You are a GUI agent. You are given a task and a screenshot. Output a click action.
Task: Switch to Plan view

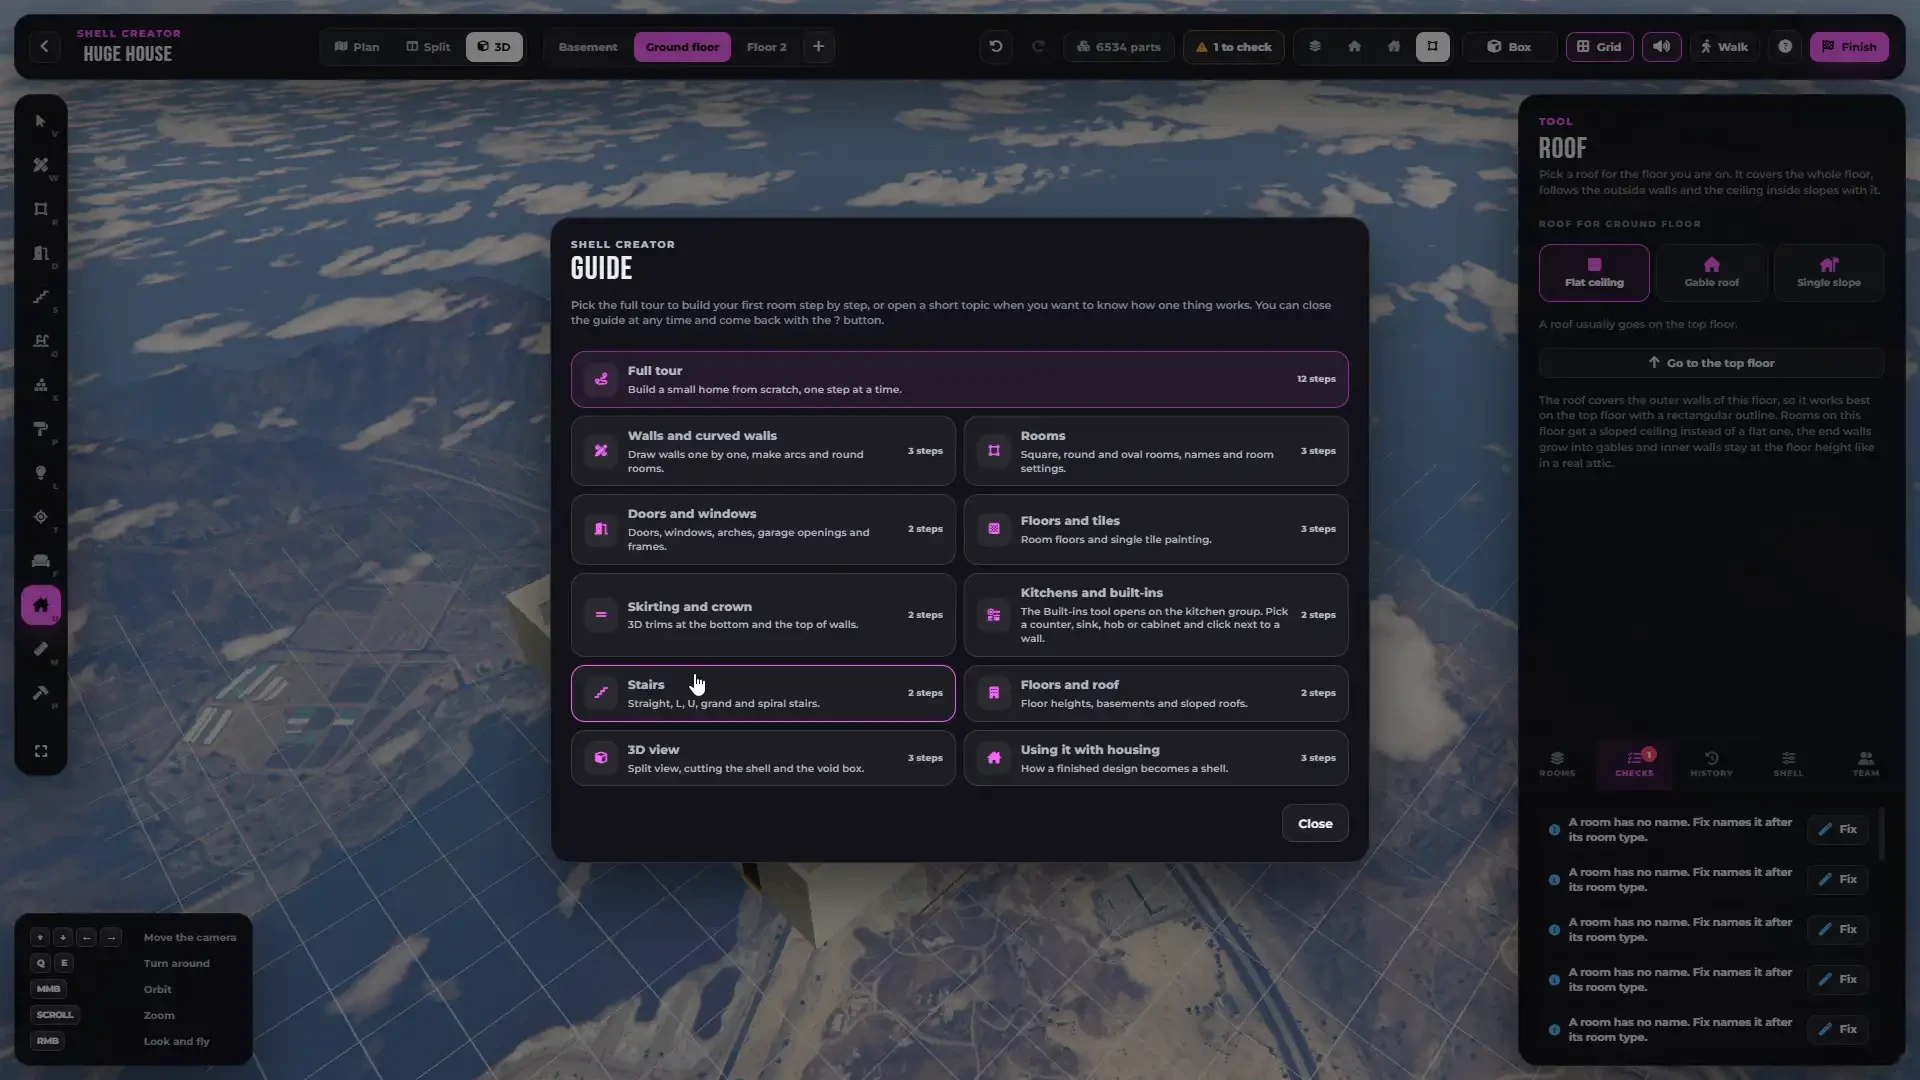(357, 47)
